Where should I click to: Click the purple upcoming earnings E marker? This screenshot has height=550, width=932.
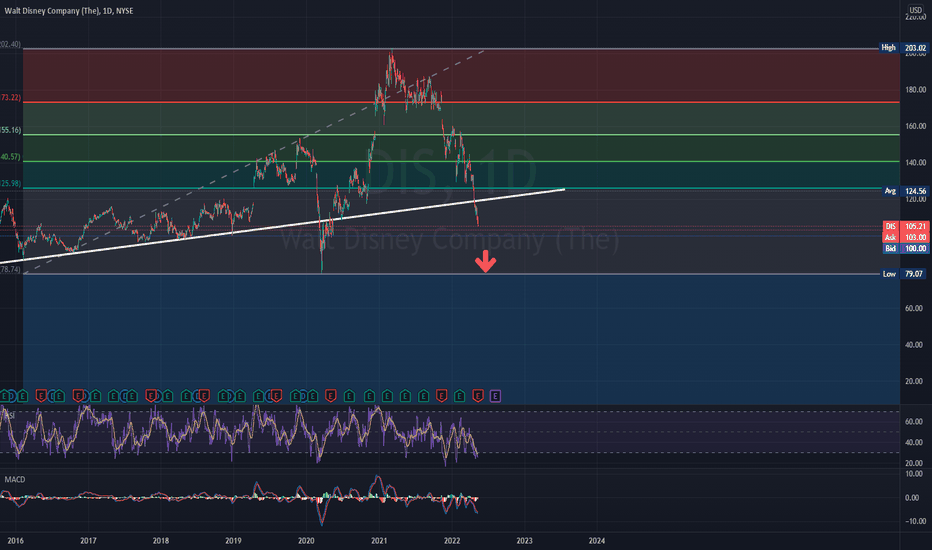pos(495,396)
